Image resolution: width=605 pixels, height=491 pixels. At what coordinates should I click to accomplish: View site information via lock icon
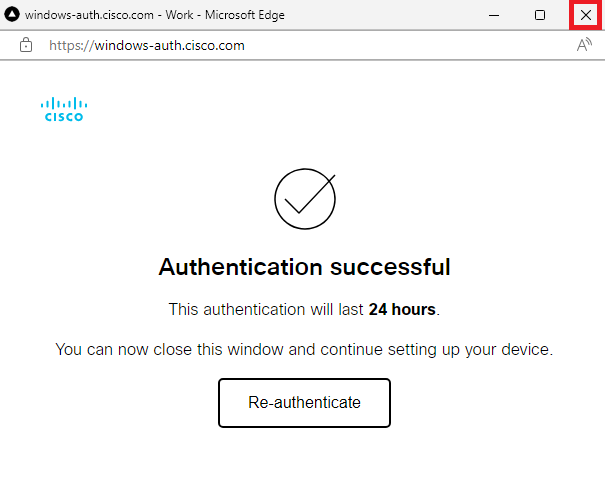(x=26, y=45)
